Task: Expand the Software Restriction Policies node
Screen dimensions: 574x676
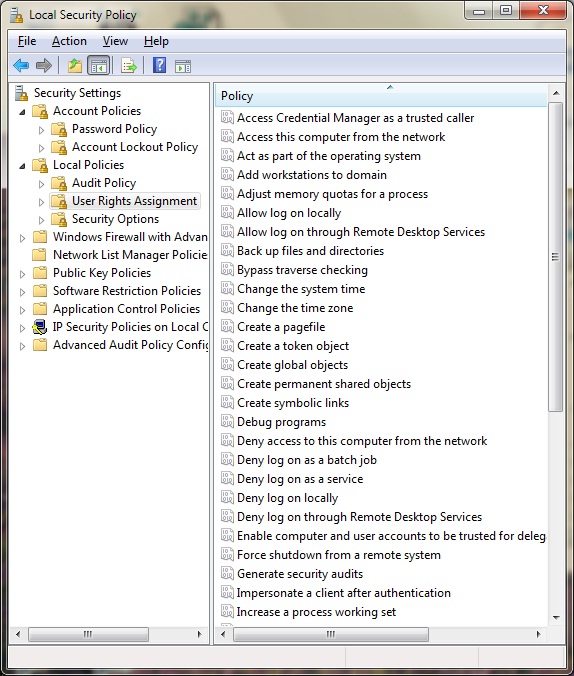Action: click(22, 292)
